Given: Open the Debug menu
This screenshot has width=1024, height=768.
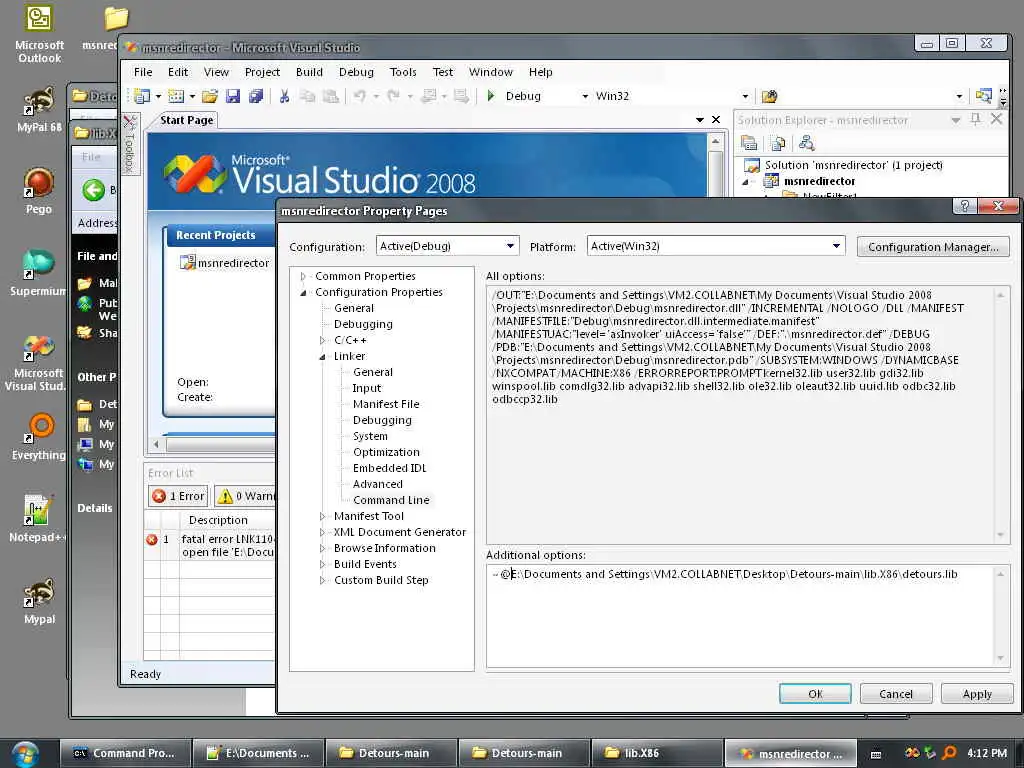Looking at the screenshot, I should [356, 72].
